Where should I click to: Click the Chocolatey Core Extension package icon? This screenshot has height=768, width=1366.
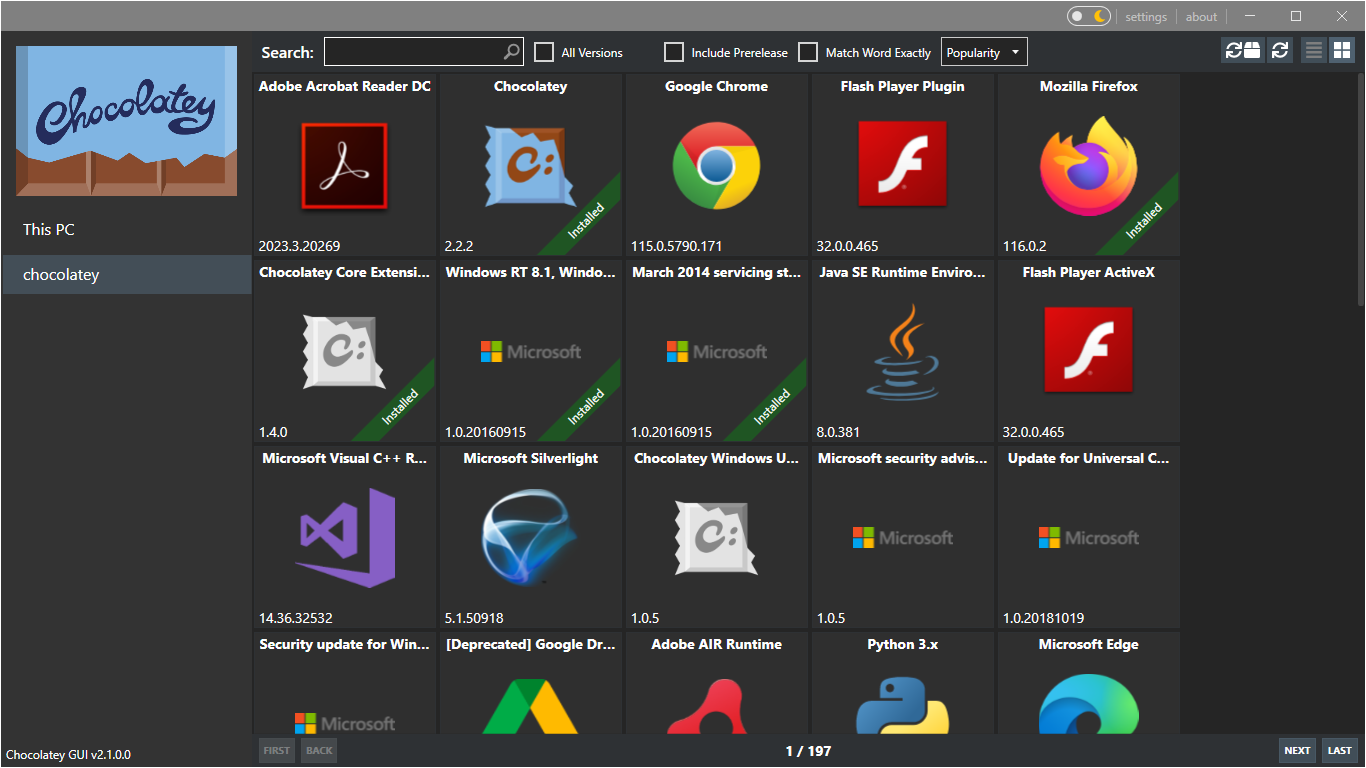[344, 352]
